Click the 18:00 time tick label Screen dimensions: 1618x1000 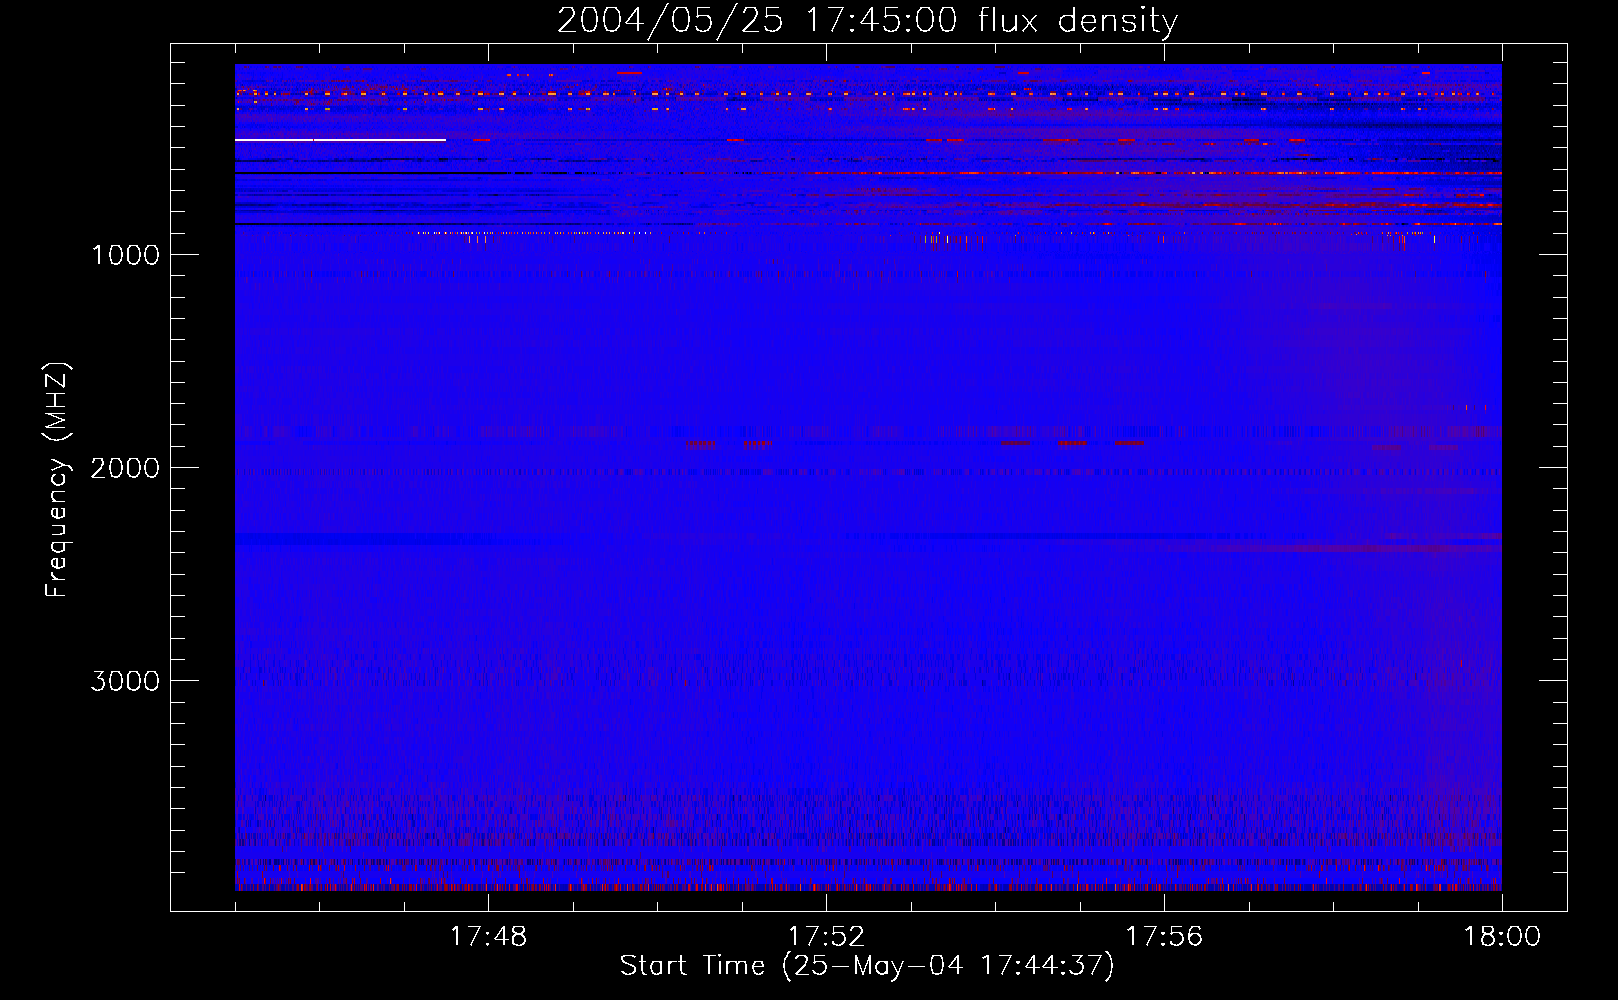1502,937
